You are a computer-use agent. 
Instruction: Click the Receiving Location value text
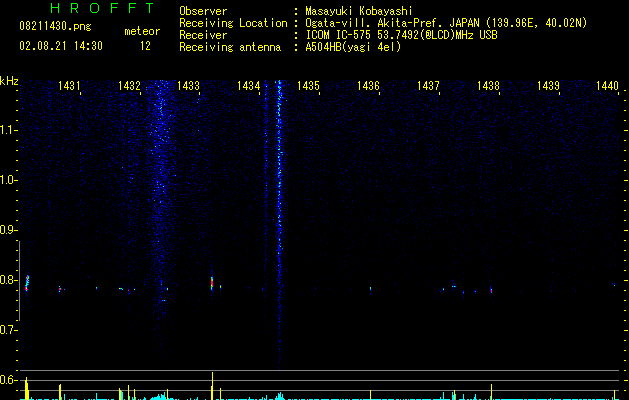pyautogui.click(x=446, y=23)
